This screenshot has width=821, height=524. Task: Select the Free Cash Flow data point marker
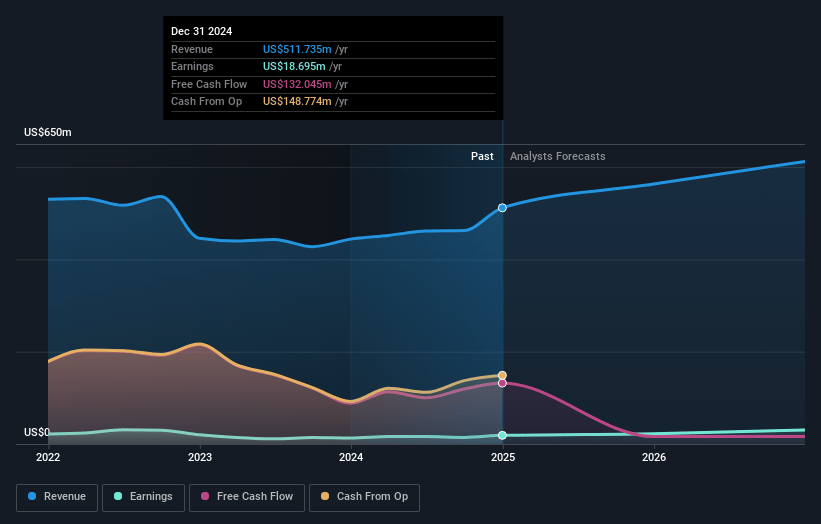pos(502,383)
